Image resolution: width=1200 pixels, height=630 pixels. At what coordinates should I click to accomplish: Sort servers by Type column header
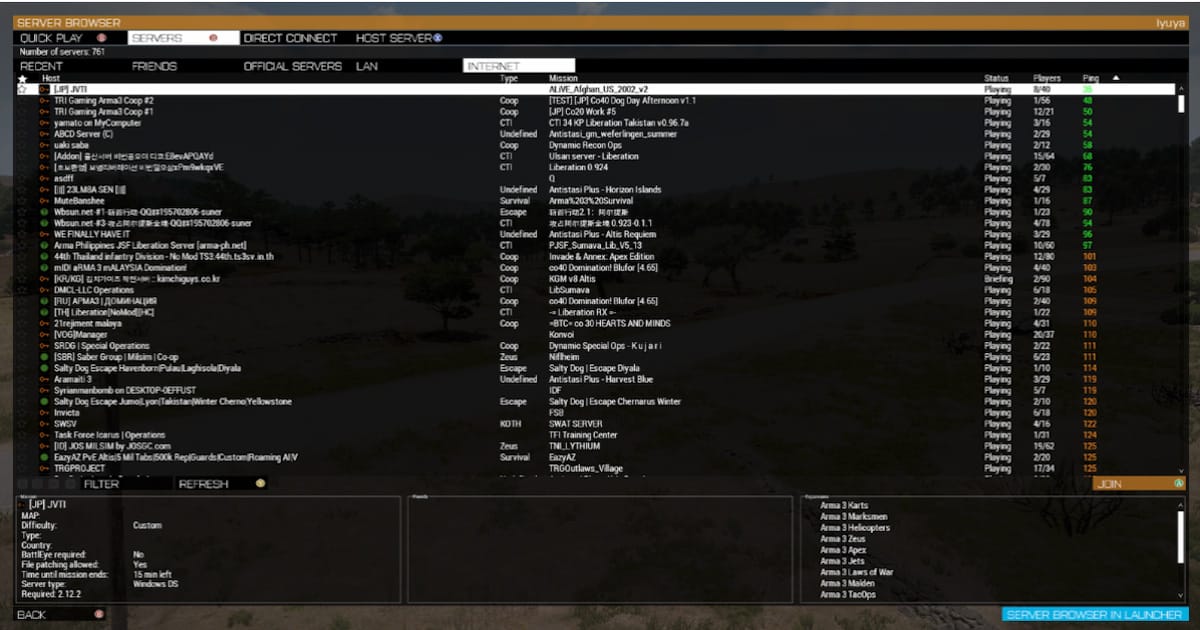(x=509, y=78)
